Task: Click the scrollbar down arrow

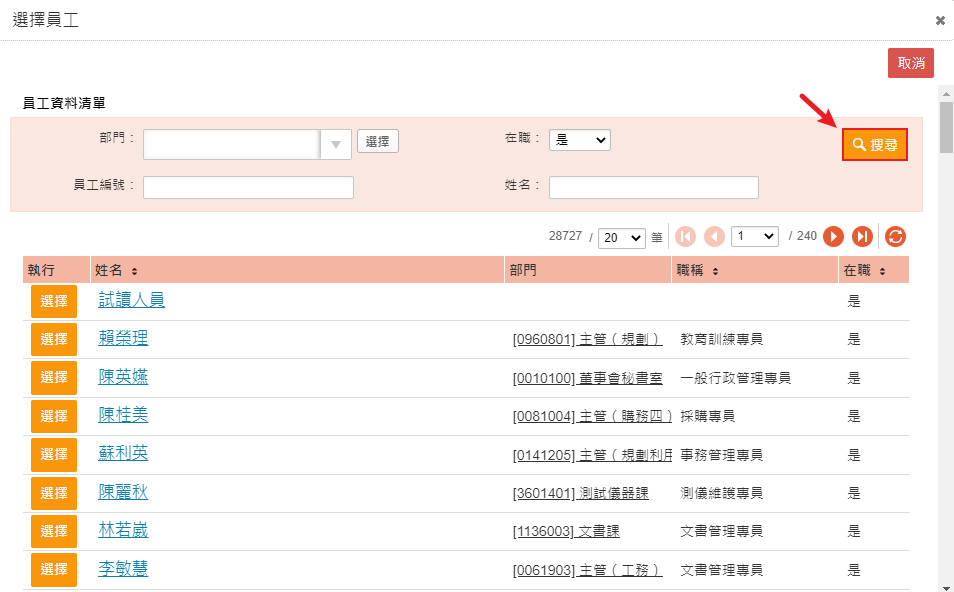Action: point(945,587)
